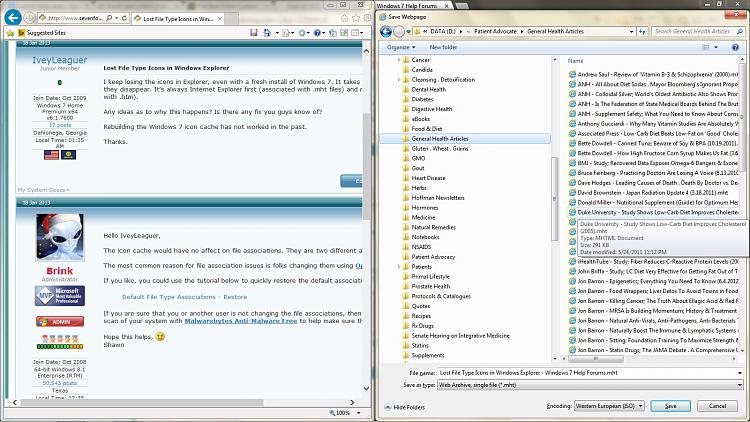Expand the Patients folder tree node
Screen dimensions: 750x422
(x=399, y=267)
